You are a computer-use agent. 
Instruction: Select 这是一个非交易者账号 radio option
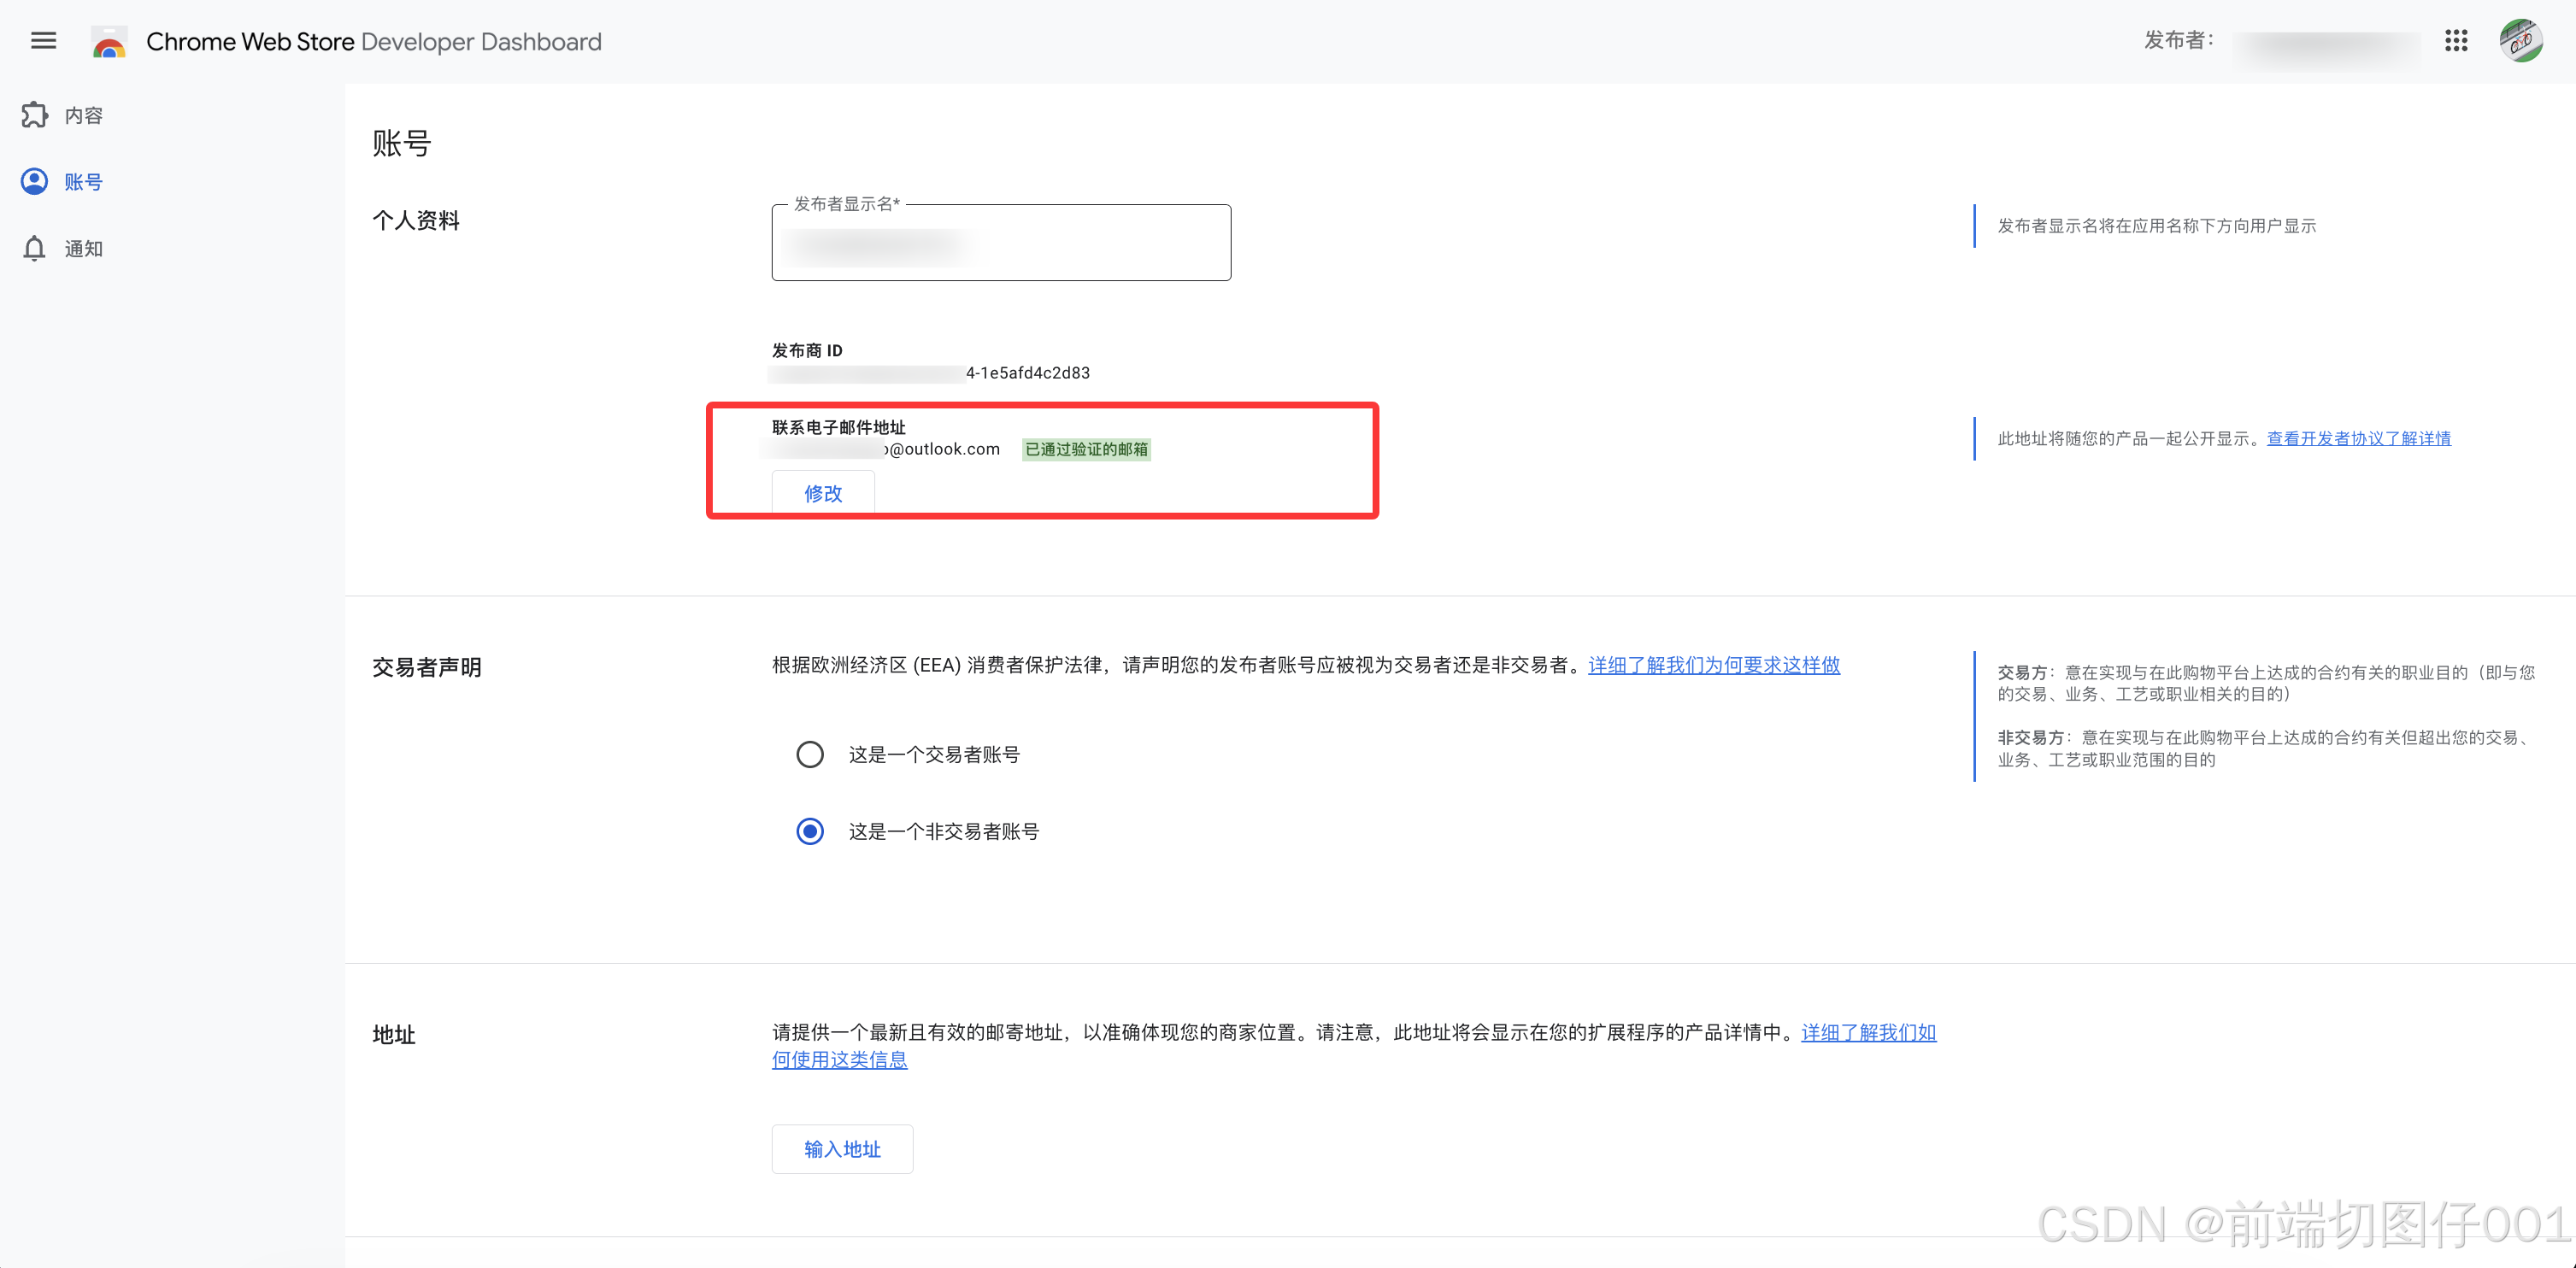(x=810, y=831)
